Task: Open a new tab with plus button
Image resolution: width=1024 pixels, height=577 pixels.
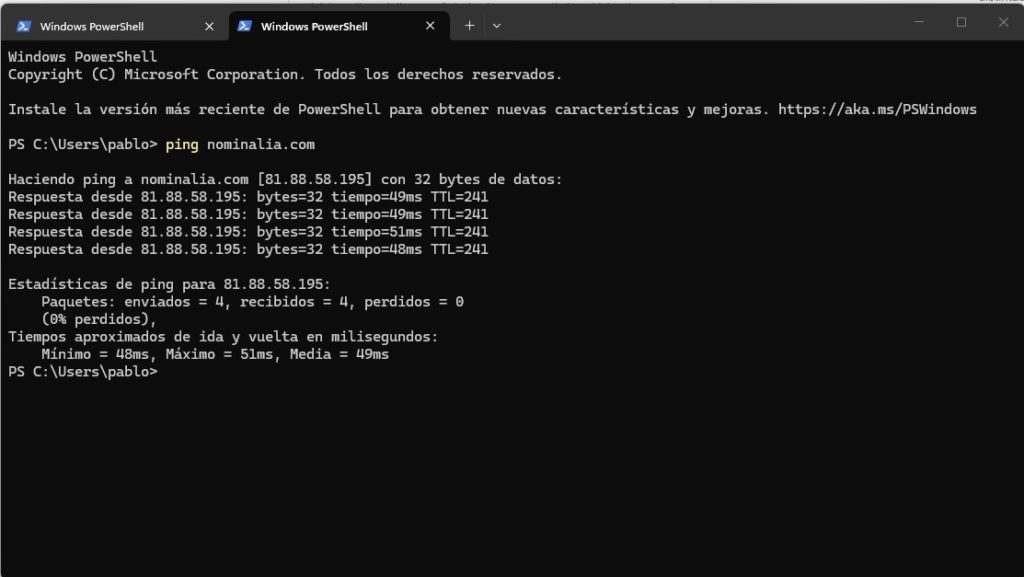Action: [469, 25]
